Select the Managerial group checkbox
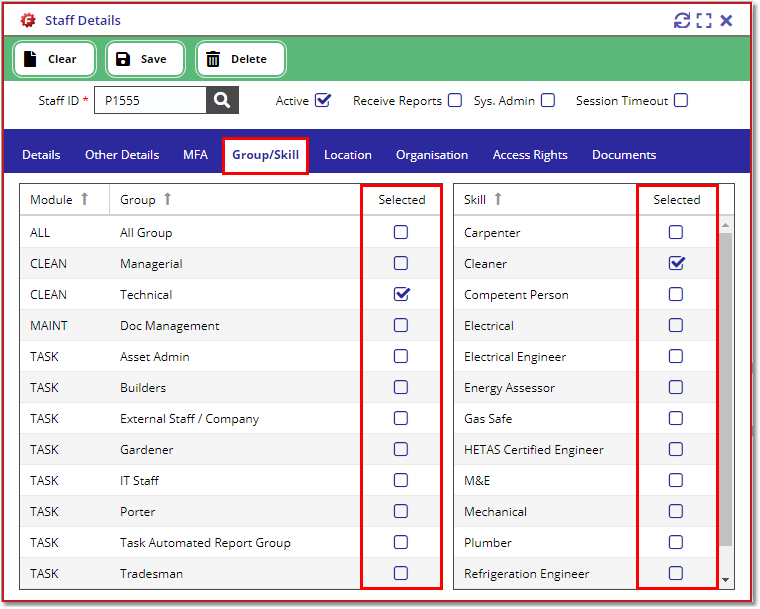Screen dimensions: 760x609 click(401, 263)
